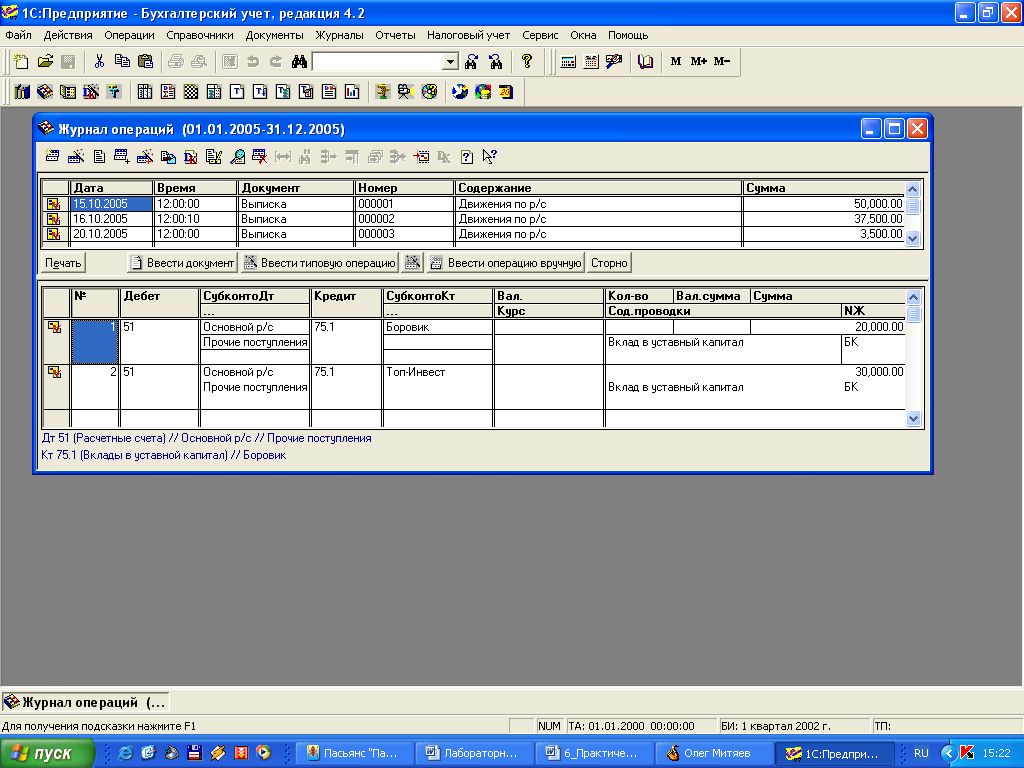Click the Copy icon in main toolbar

pos(122,61)
